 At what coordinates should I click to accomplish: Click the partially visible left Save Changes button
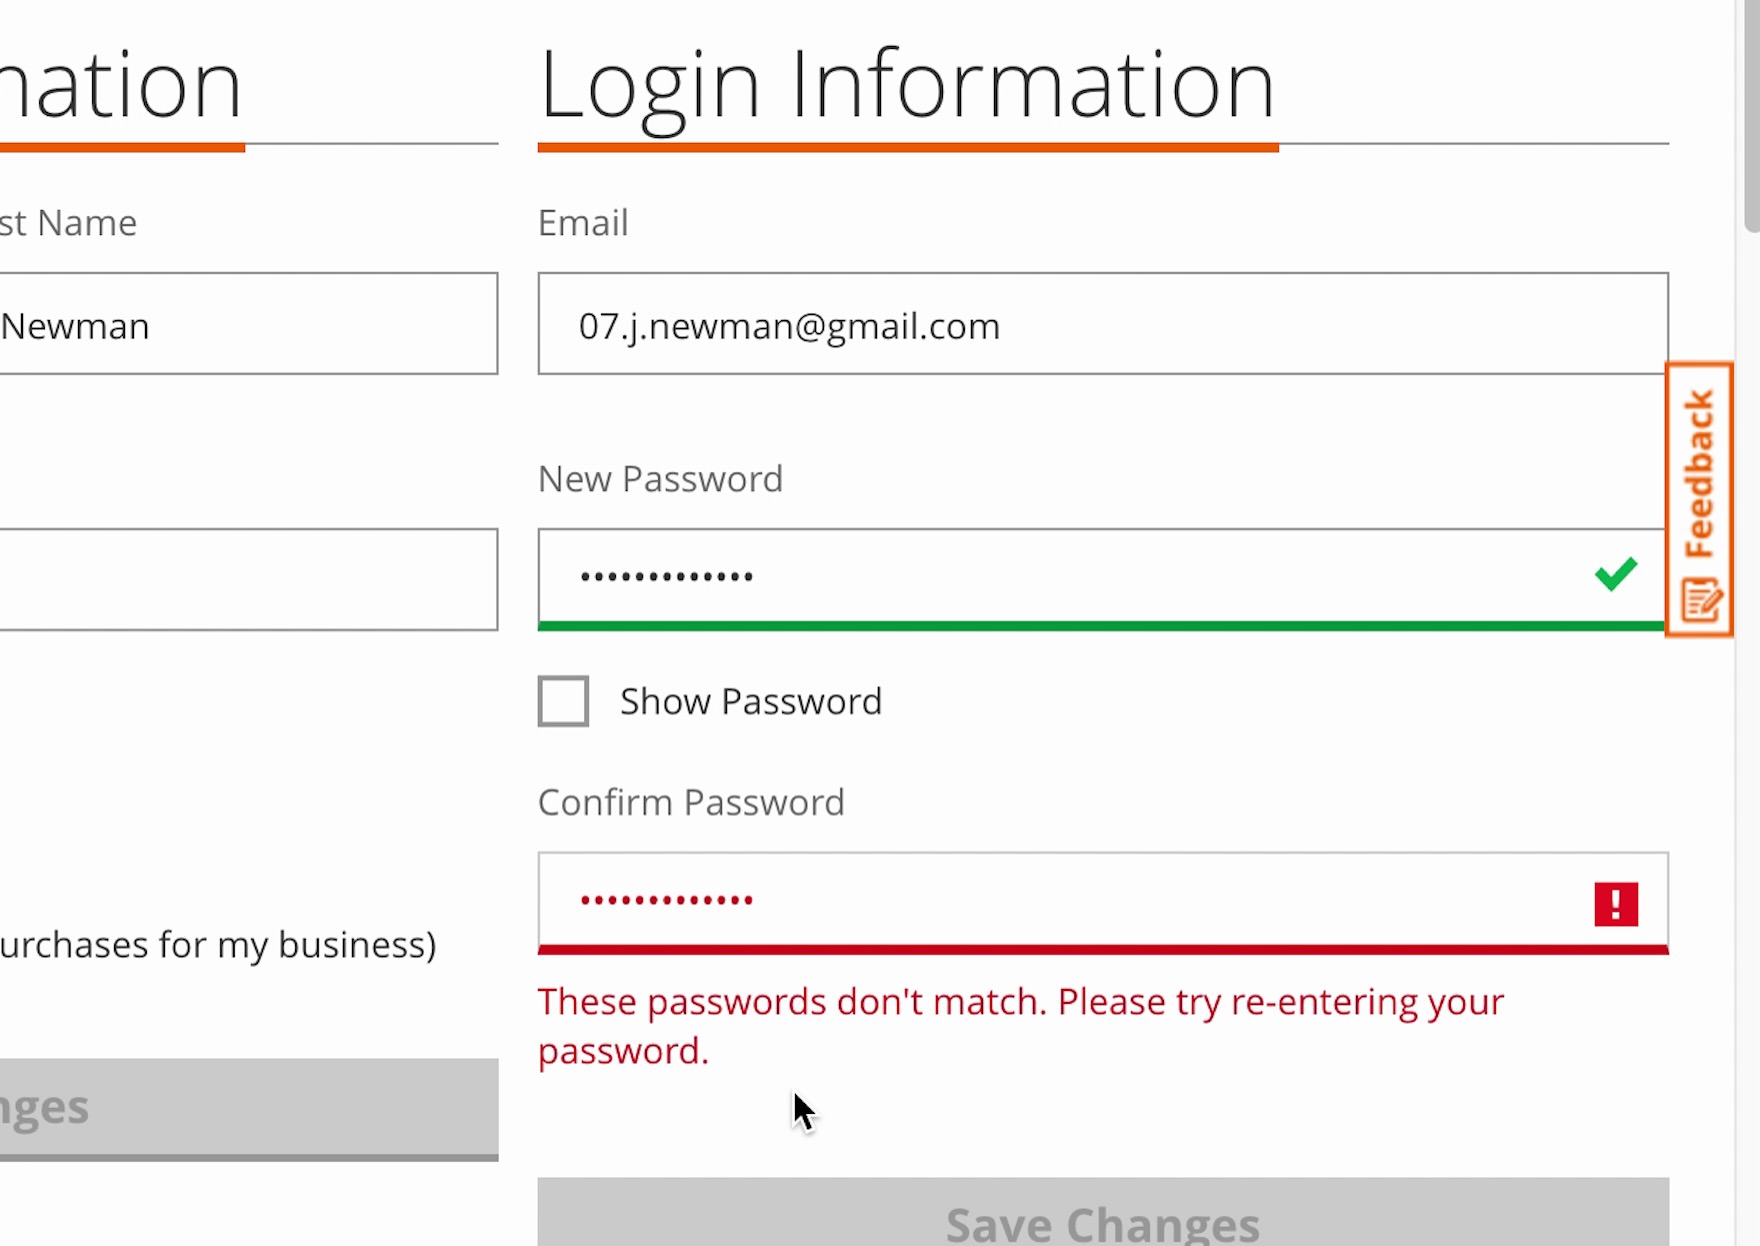click(x=248, y=1108)
